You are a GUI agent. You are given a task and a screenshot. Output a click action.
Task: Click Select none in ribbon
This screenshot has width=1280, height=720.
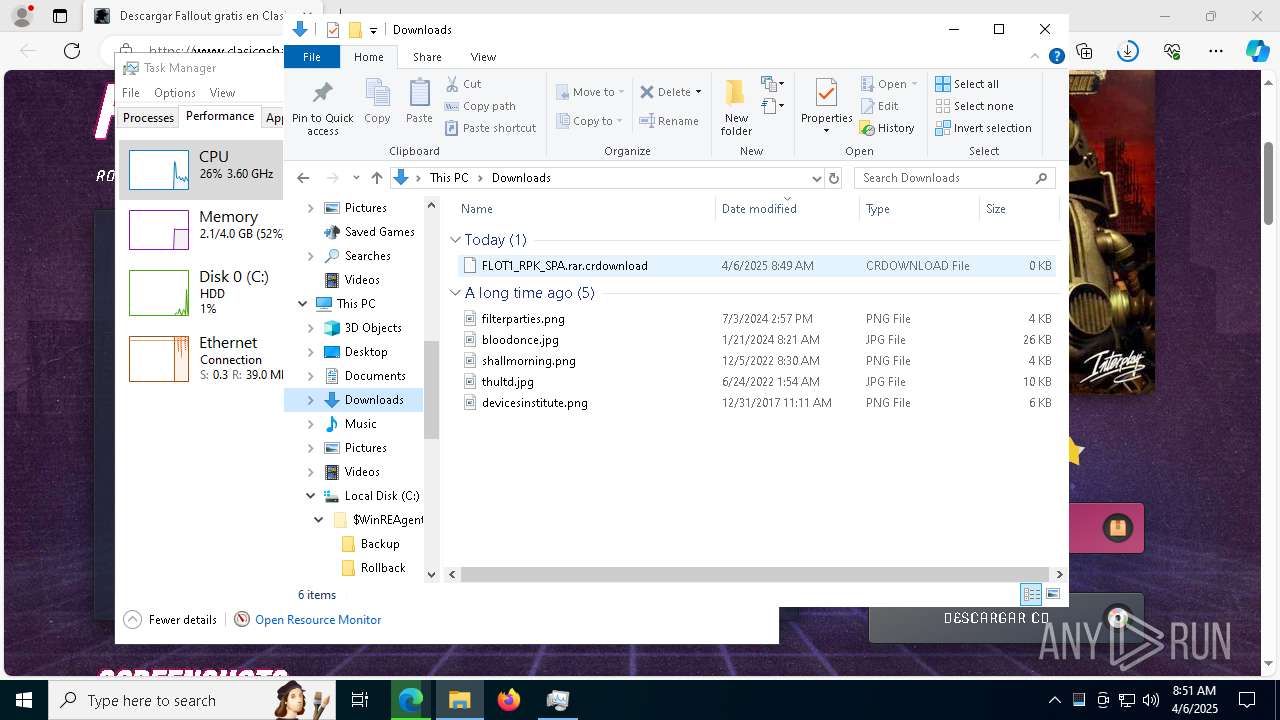tap(975, 106)
